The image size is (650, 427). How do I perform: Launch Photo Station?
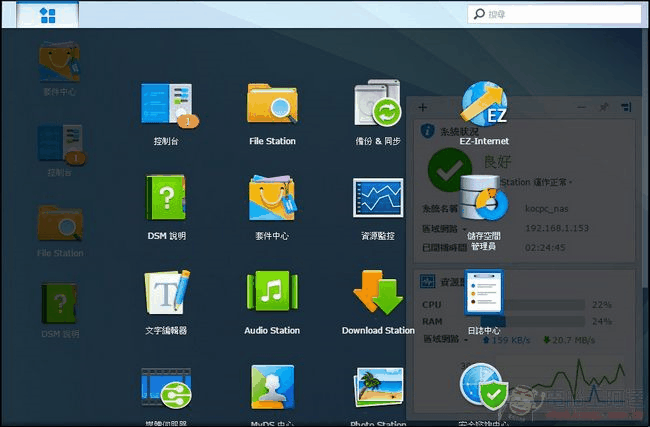(378, 388)
